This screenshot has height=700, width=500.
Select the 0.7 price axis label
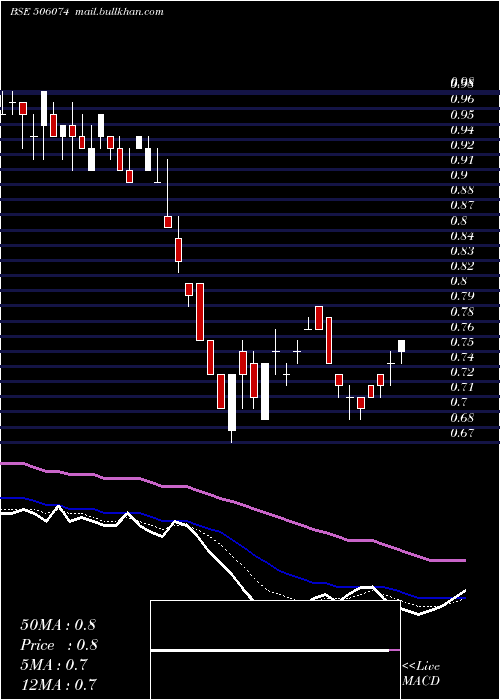(459, 402)
